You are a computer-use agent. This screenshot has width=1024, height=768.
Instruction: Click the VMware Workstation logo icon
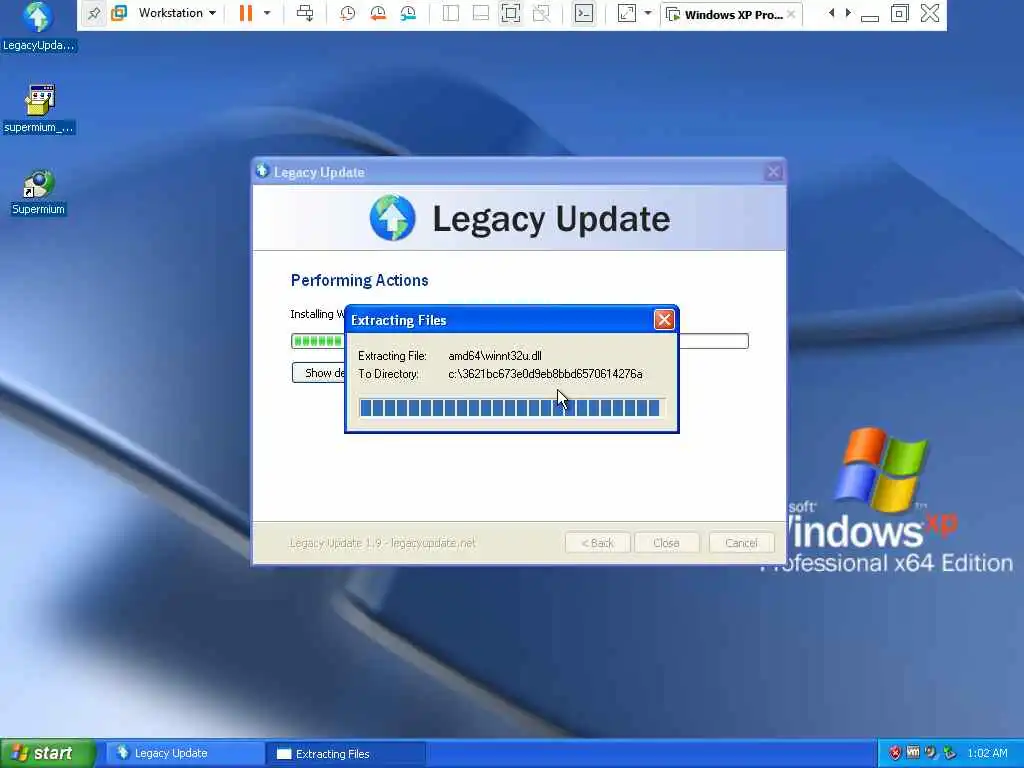tap(119, 13)
